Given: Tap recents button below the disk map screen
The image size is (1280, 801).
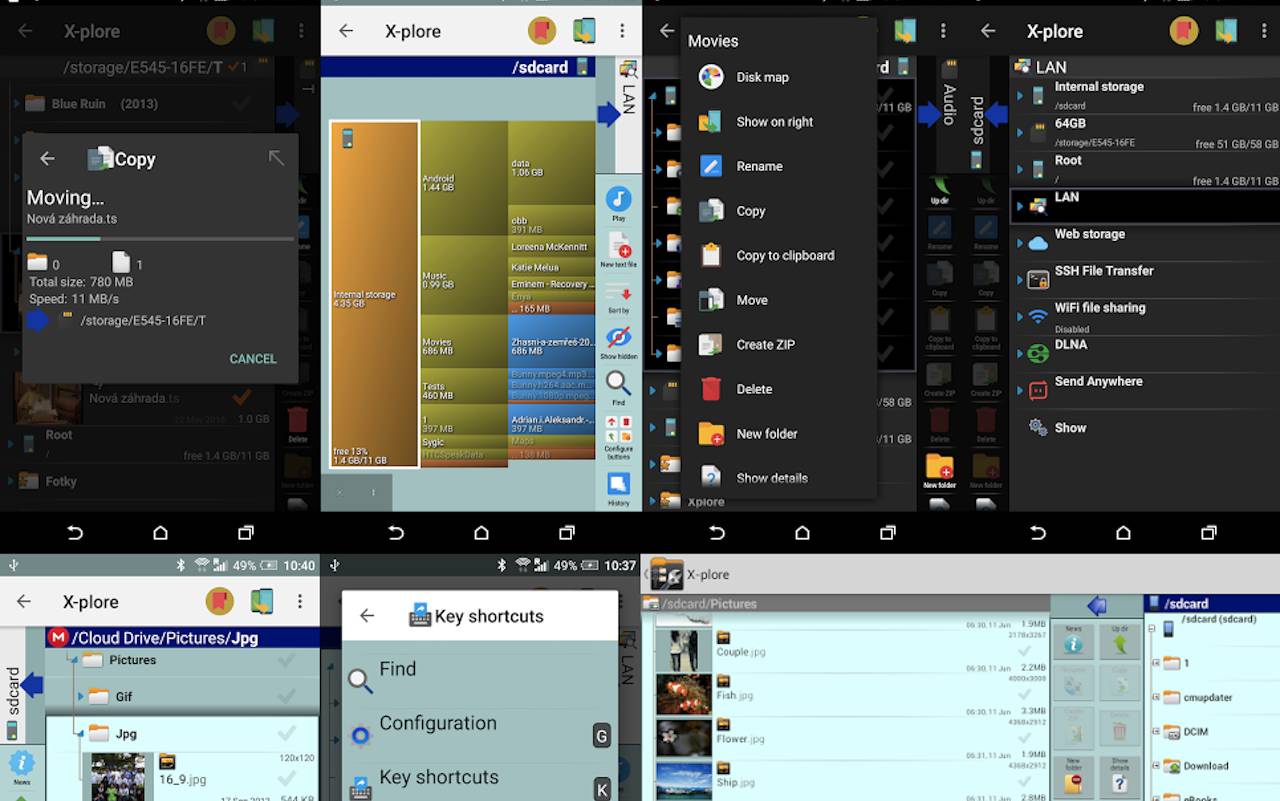Looking at the screenshot, I should 567,533.
